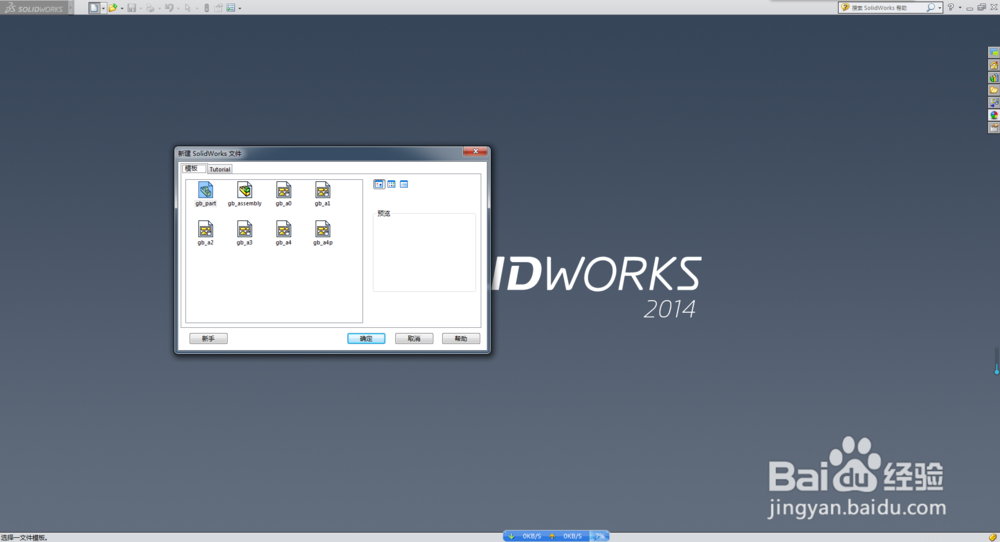1000x542 pixels.
Task: Click the Rebuild traffic light icon
Action: tap(207, 8)
